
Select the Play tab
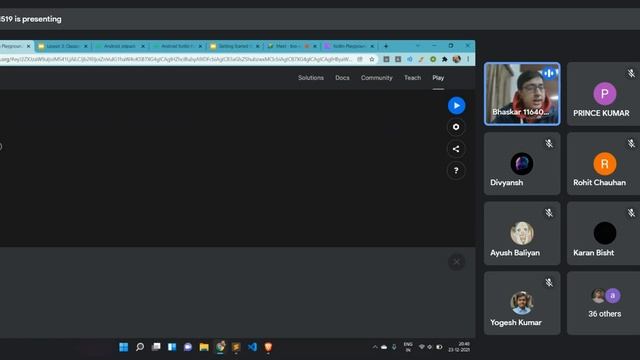(x=438, y=78)
